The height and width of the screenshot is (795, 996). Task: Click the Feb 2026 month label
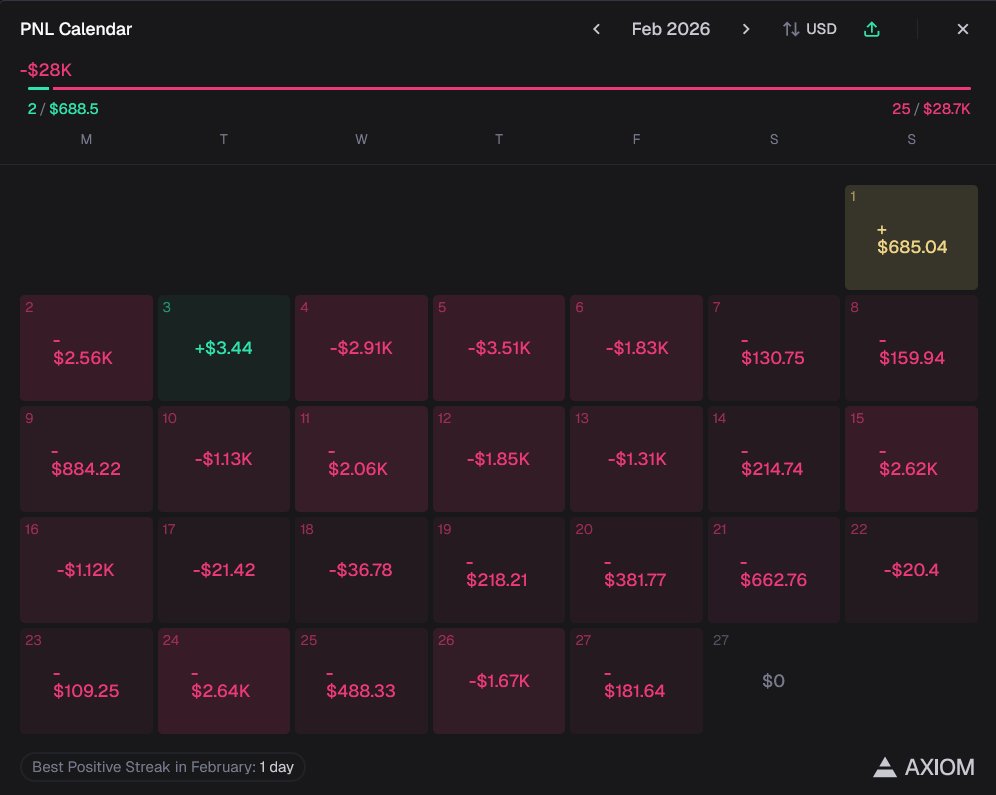[671, 29]
